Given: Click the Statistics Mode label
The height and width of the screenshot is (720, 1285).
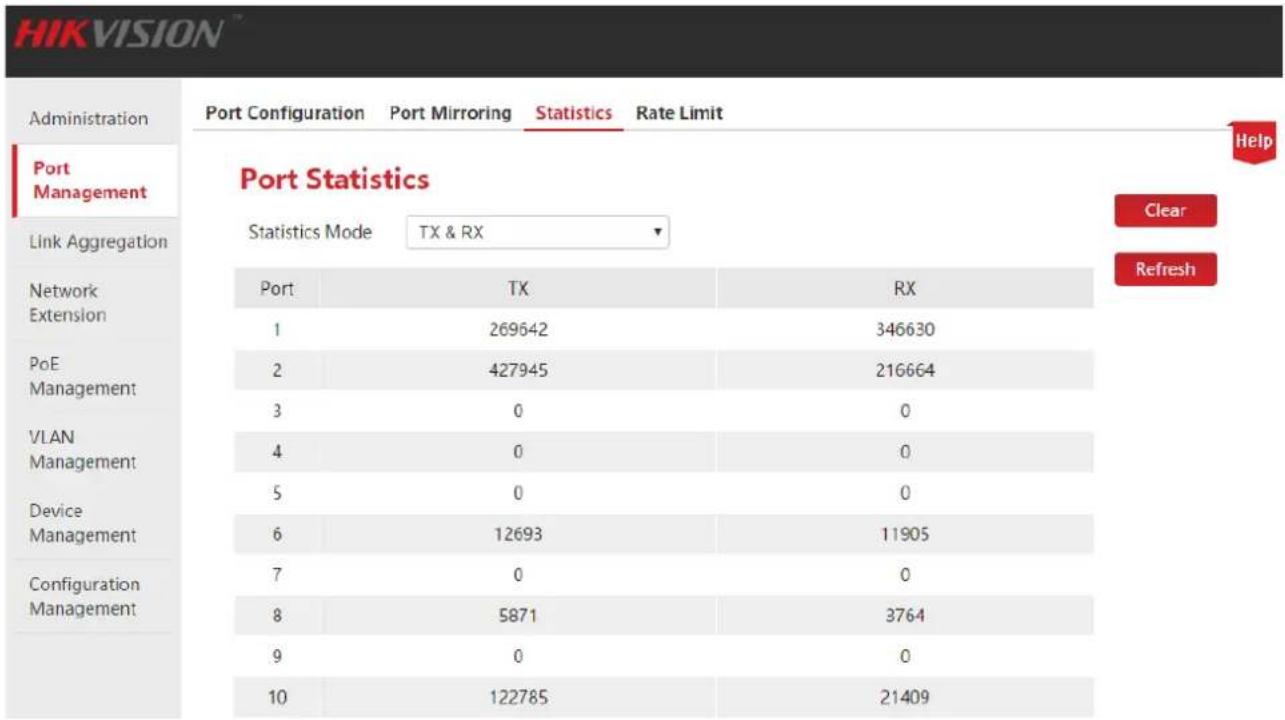Looking at the screenshot, I should [310, 232].
